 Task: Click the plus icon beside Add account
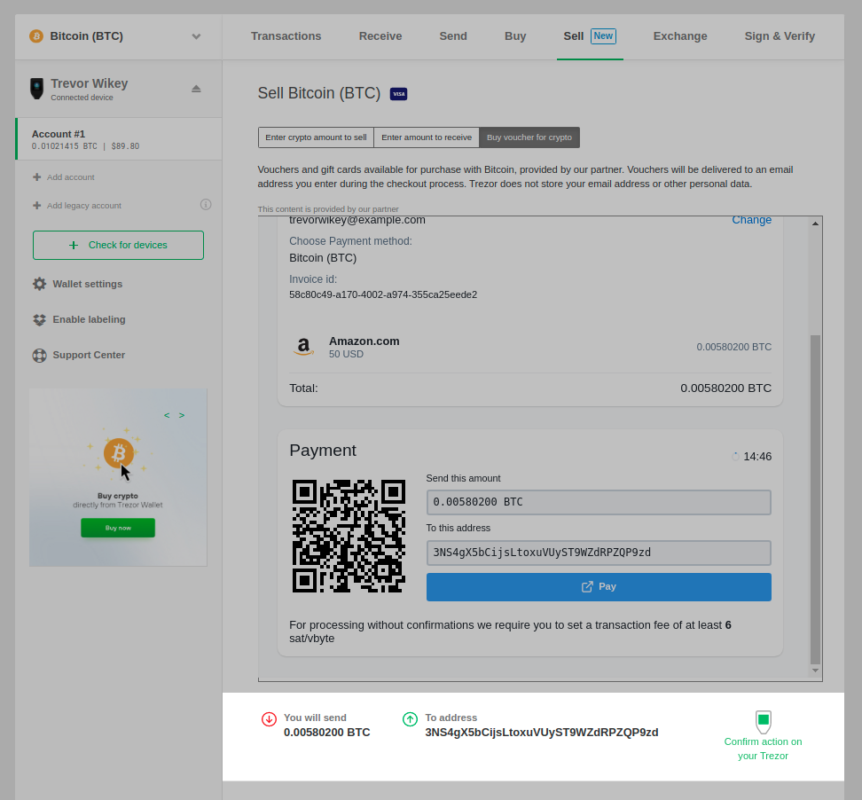click(37, 177)
